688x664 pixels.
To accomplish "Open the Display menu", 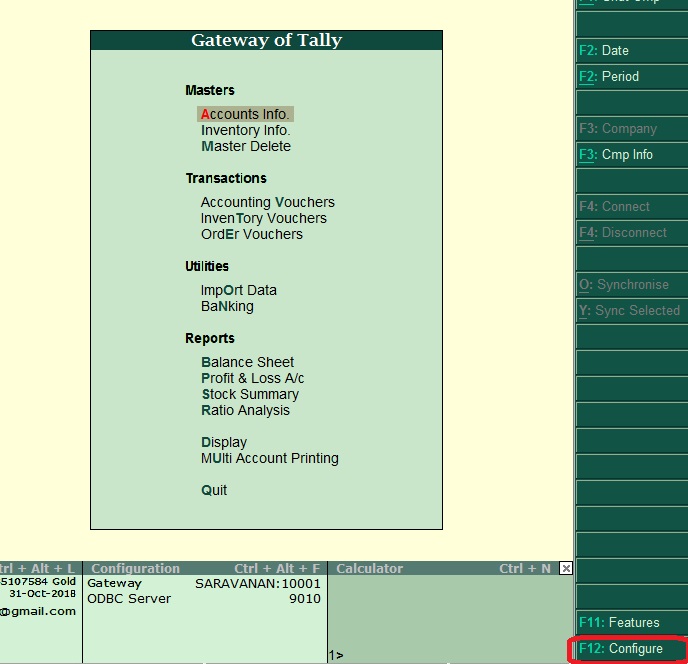I will coord(224,442).
